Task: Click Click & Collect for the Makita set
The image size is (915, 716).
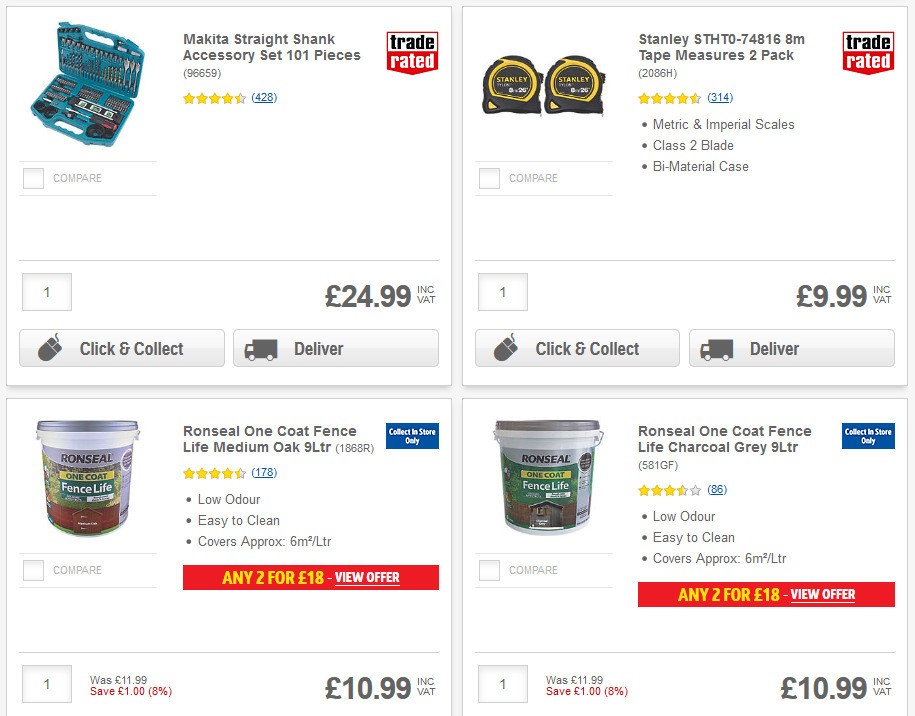Action: (121, 349)
